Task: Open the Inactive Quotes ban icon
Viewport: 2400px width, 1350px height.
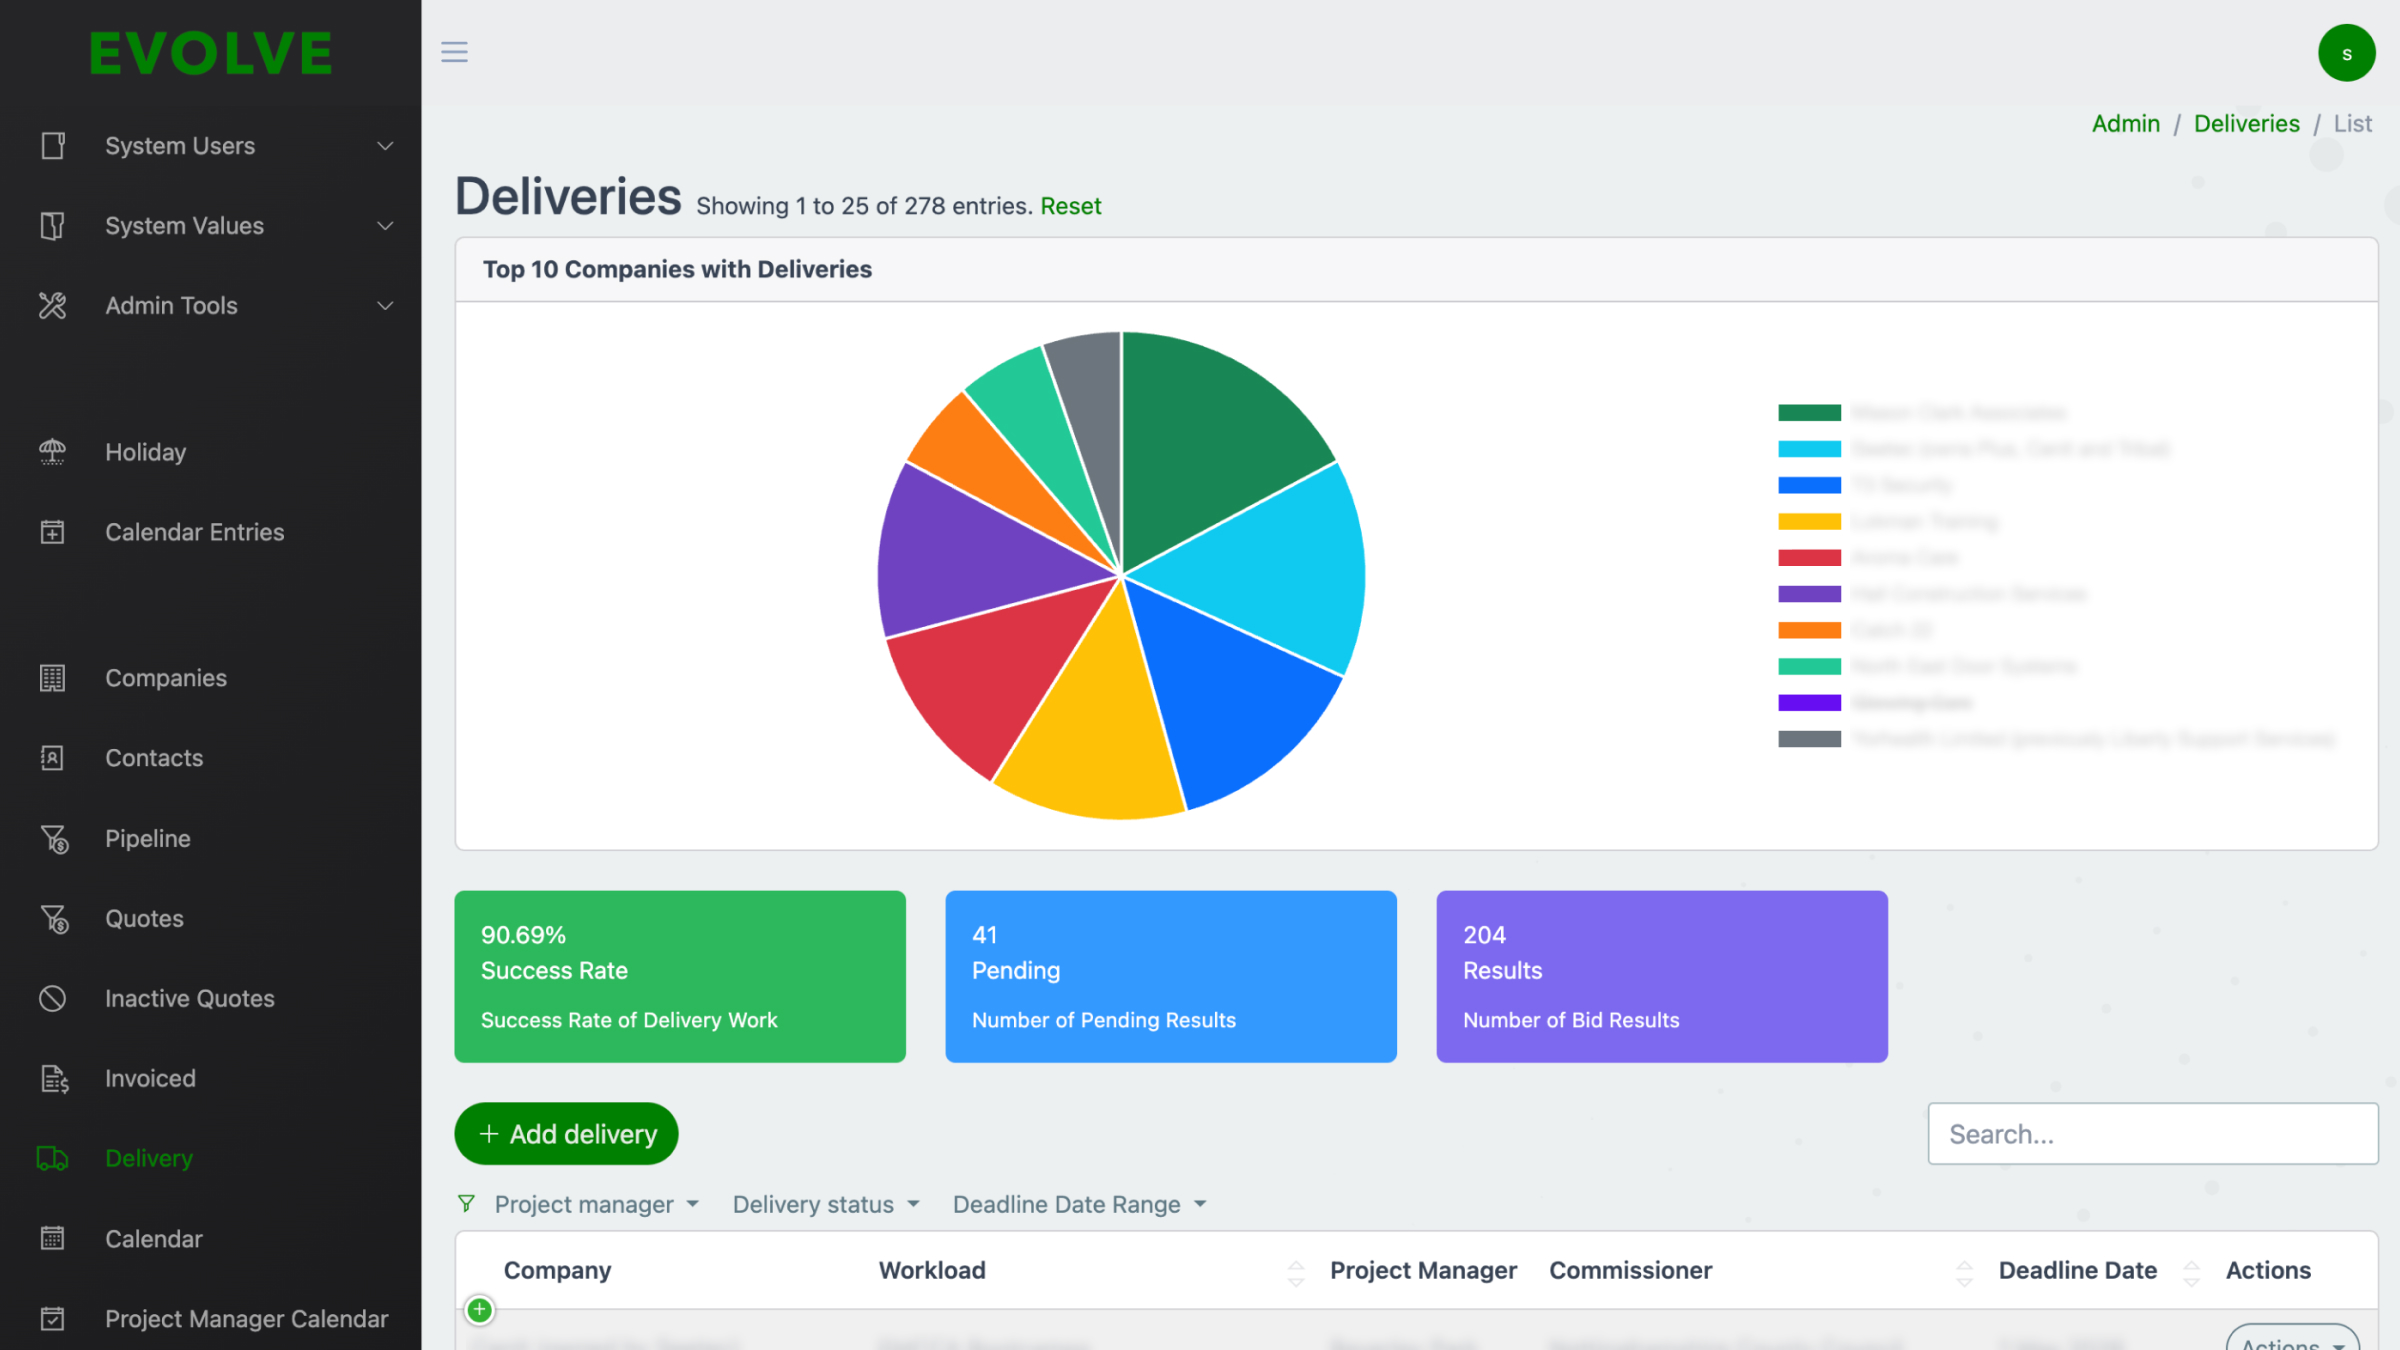Action: pyautogui.click(x=52, y=998)
